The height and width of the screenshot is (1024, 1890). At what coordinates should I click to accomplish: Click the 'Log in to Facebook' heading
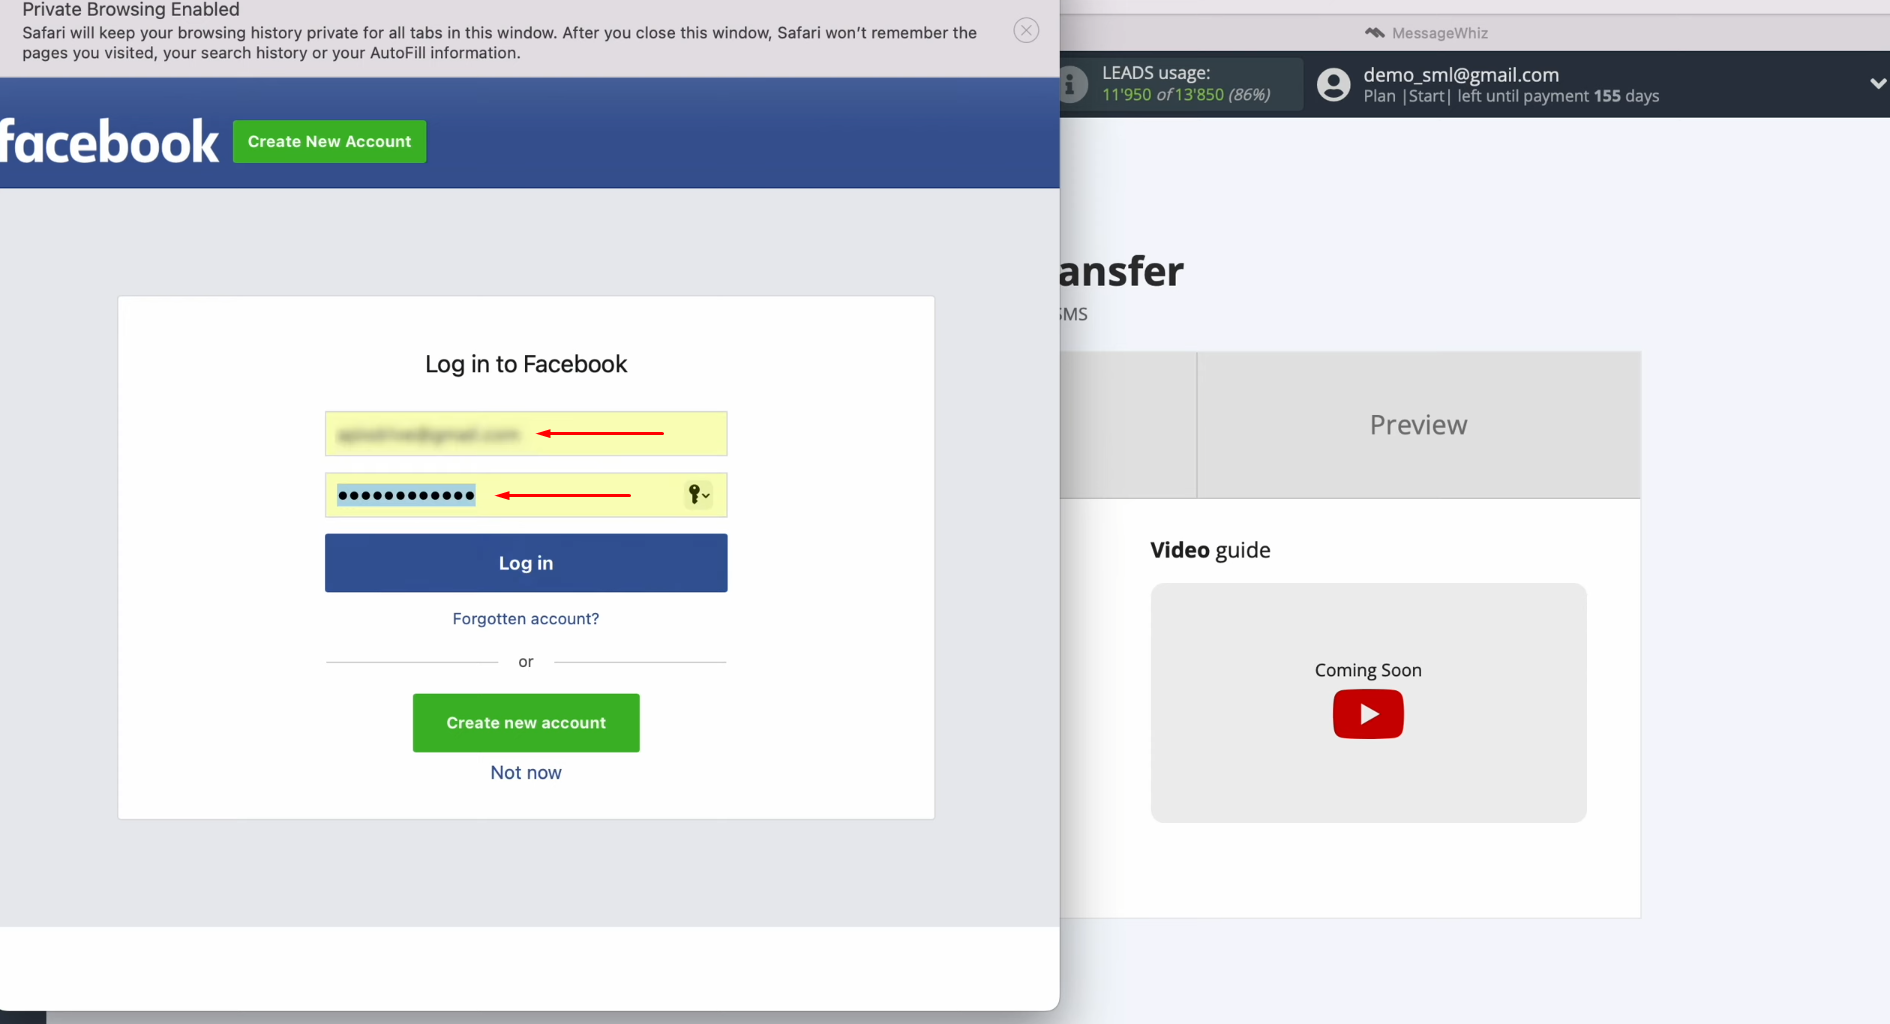526,364
